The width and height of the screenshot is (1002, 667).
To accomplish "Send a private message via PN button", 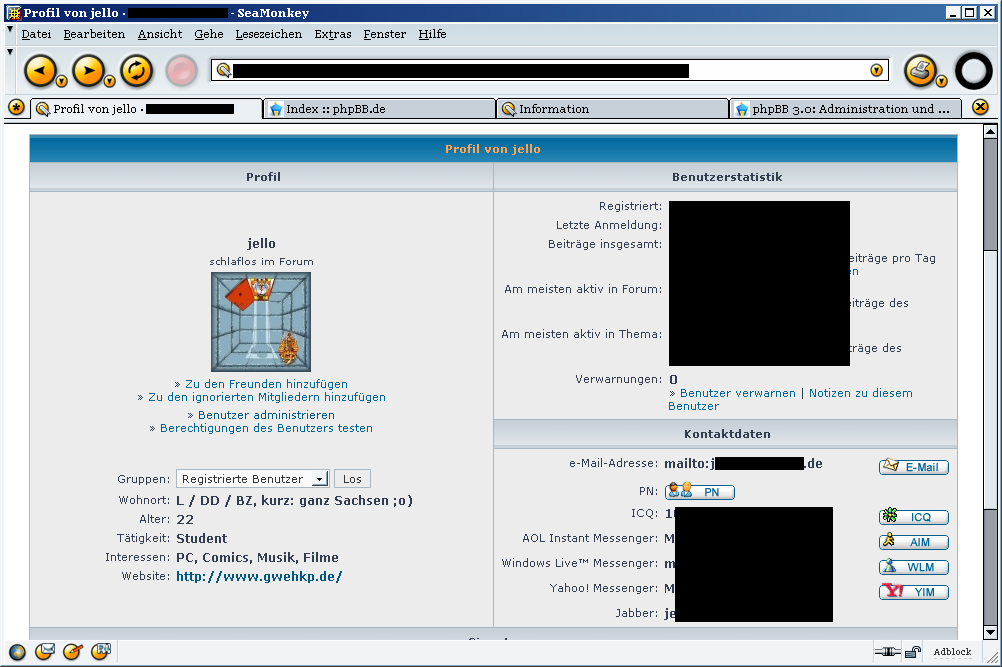I will 700,492.
